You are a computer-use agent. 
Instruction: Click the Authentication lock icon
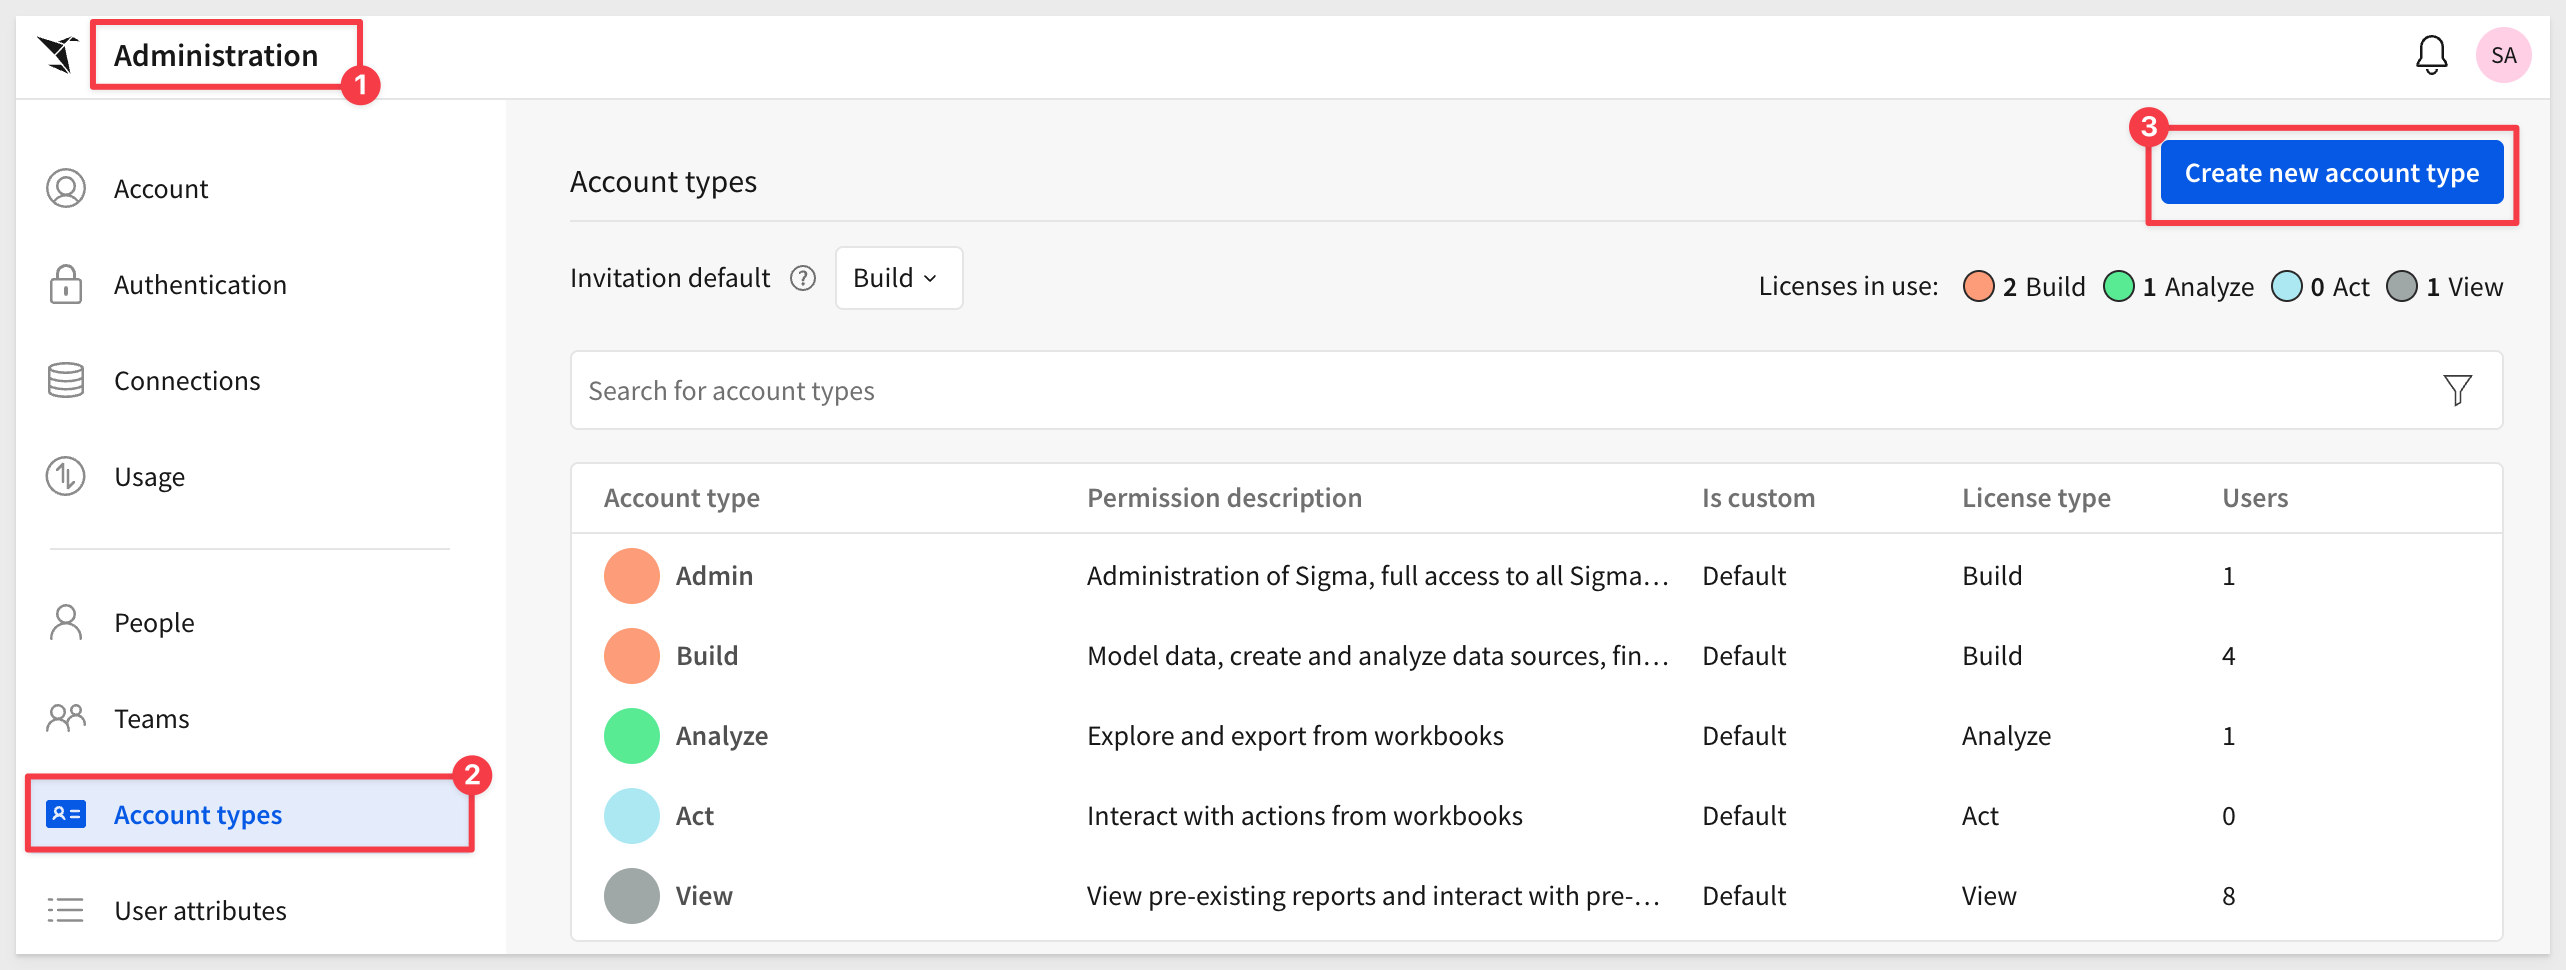pos(66,285)
